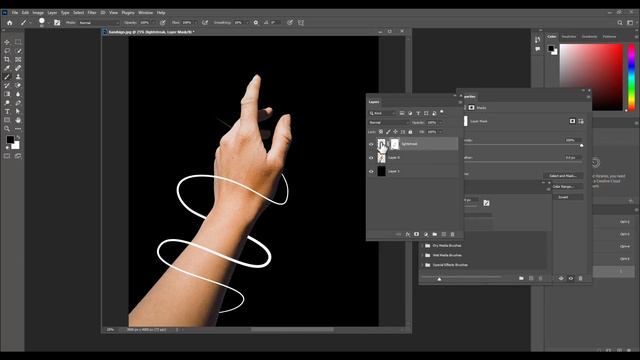Hide Layer 0 visibility eye

pyautogui.click(x=371, y=158)
